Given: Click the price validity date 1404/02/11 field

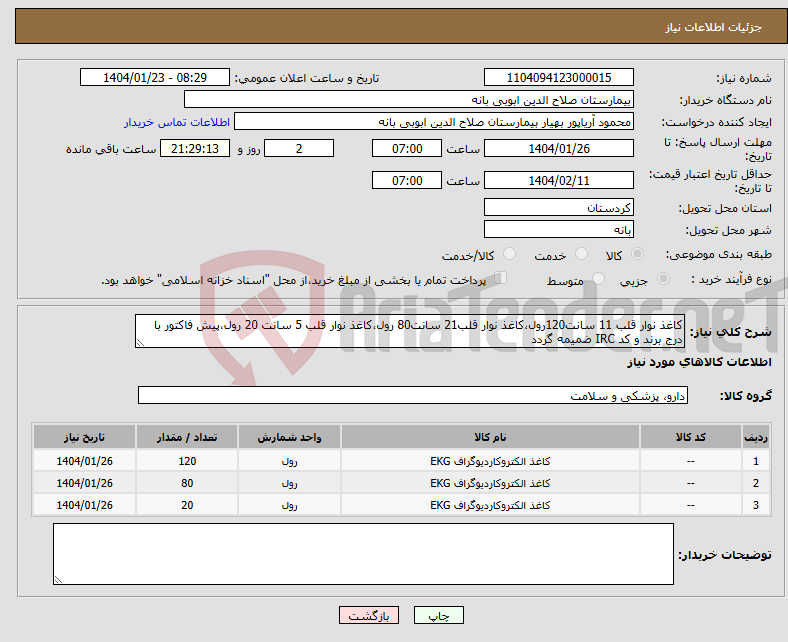Looking at the screenshot, I should click(x=559, y=180).
